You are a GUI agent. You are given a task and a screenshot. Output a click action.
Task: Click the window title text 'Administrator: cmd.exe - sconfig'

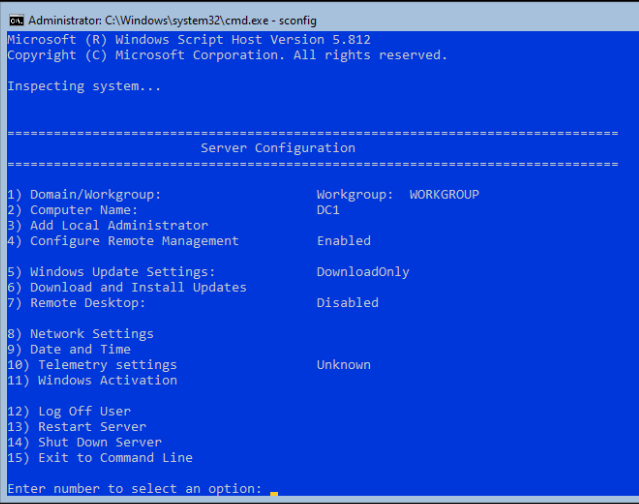click(172, 20)
